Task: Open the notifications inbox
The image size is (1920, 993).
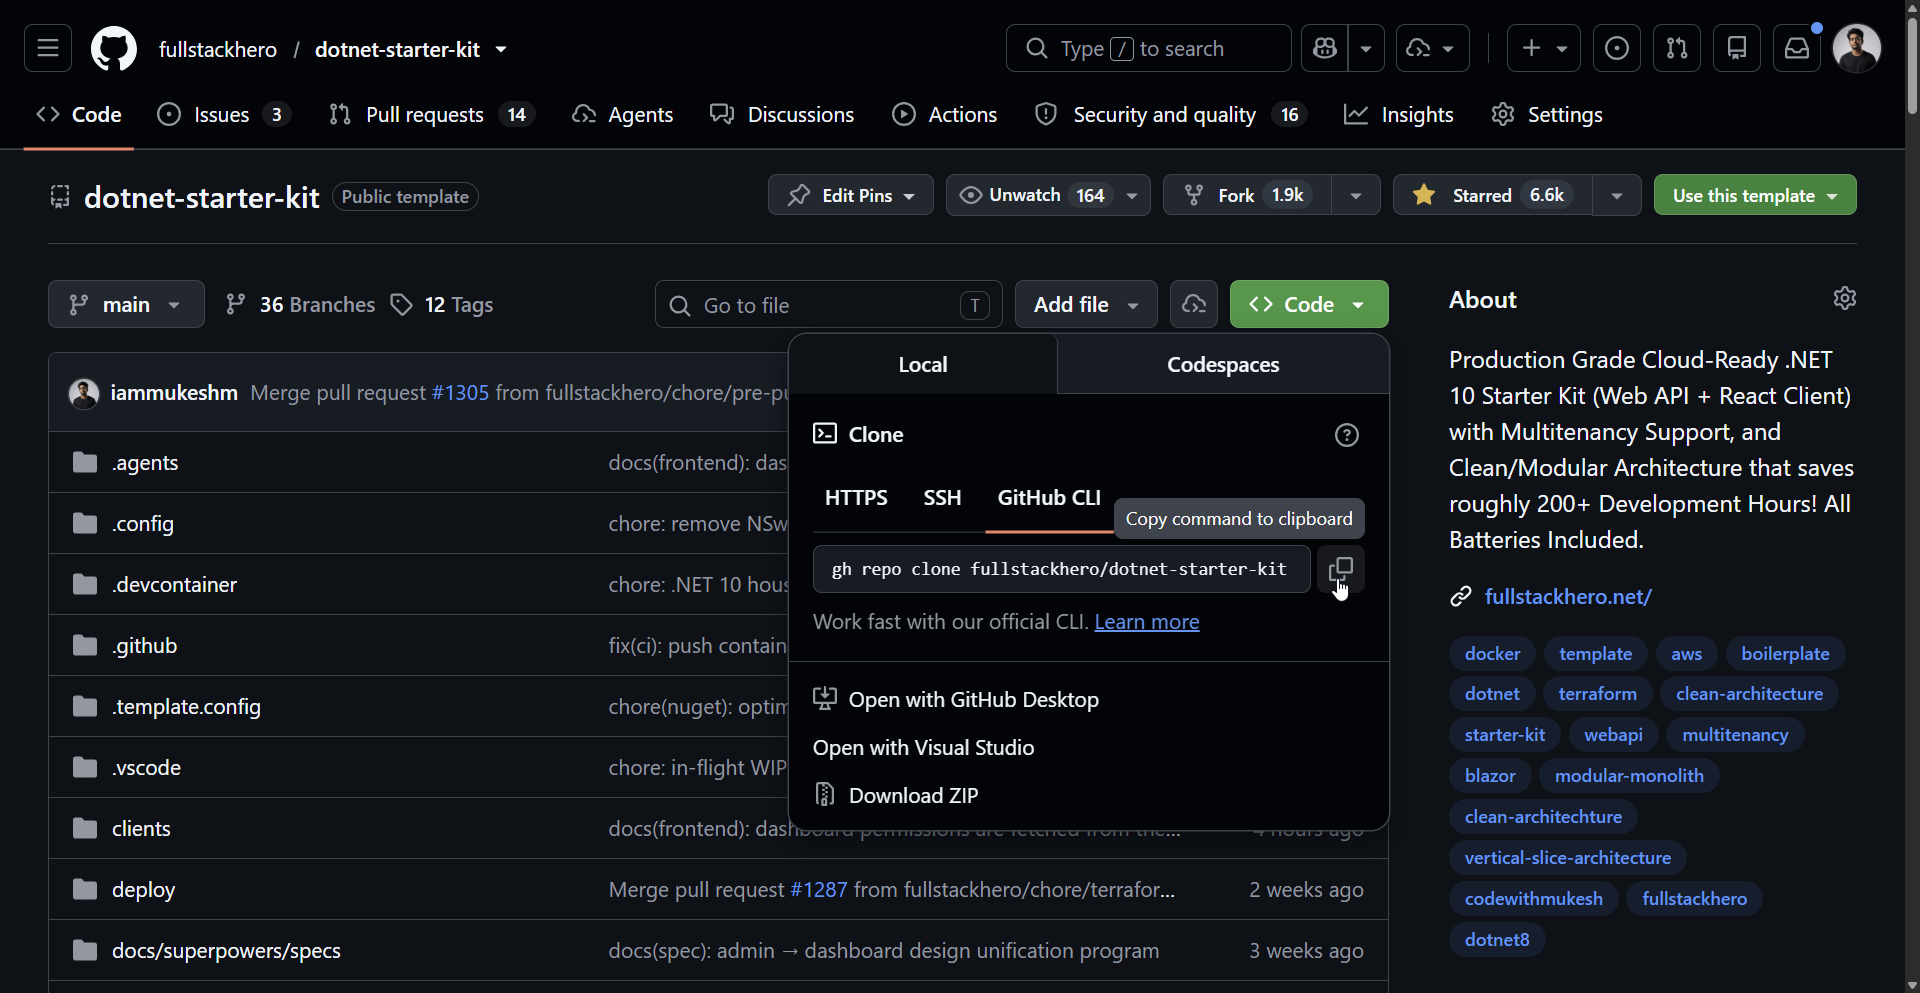Action: [x=1797, y=48]
